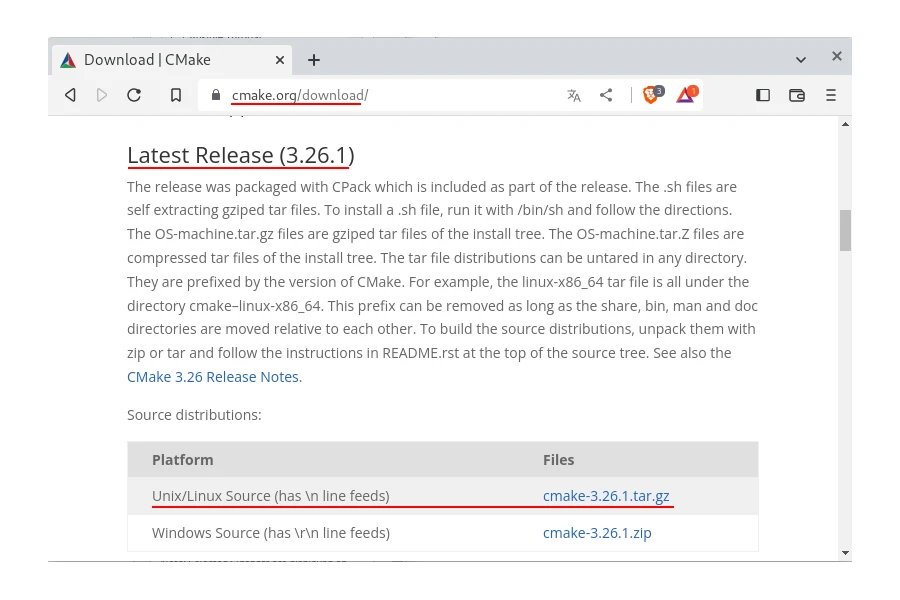Click the back navigation arrow
The height and width of the screenshot is (600, 900).
point(70,95)
